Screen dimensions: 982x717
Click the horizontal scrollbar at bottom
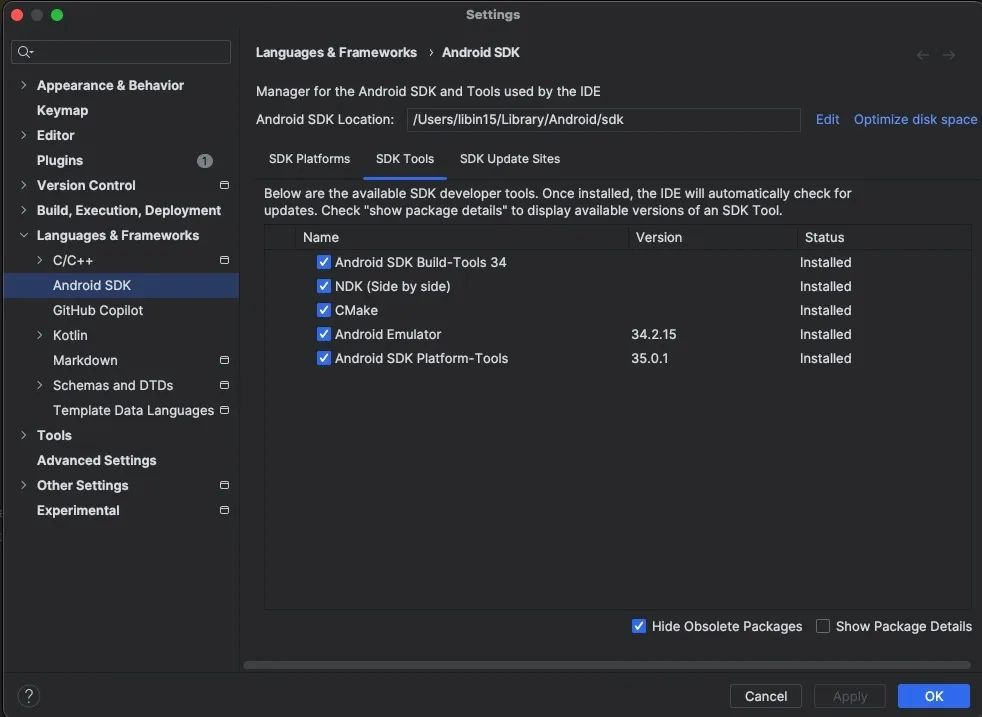(606, 665)
